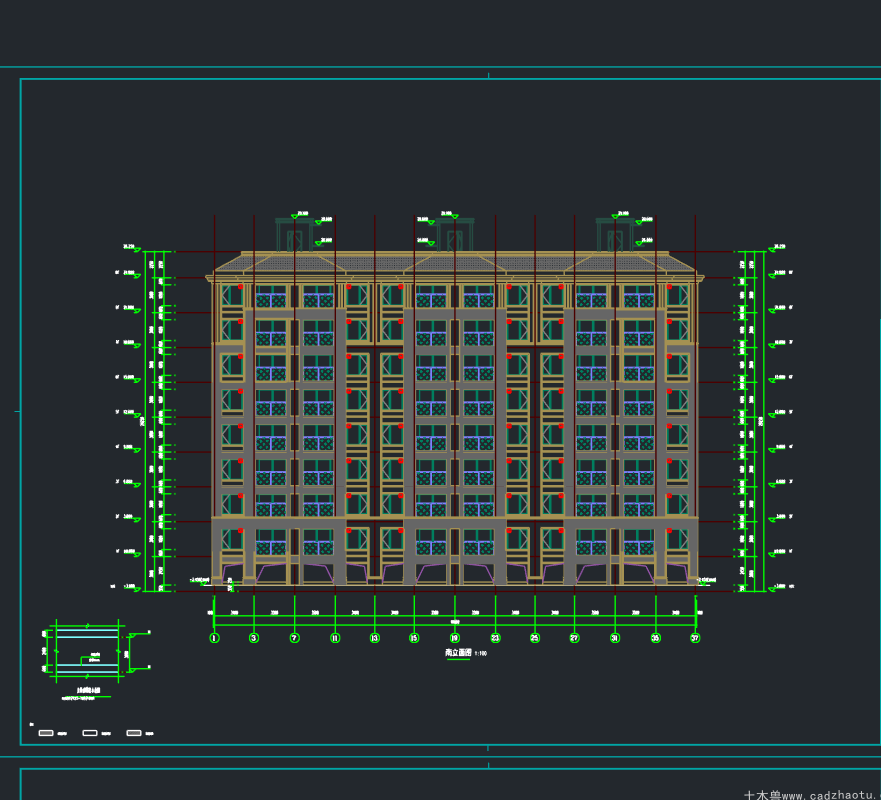This screenshot has width=881, height=800.
Task: Select the drawing title 南立面图
Action: (458, 653)
